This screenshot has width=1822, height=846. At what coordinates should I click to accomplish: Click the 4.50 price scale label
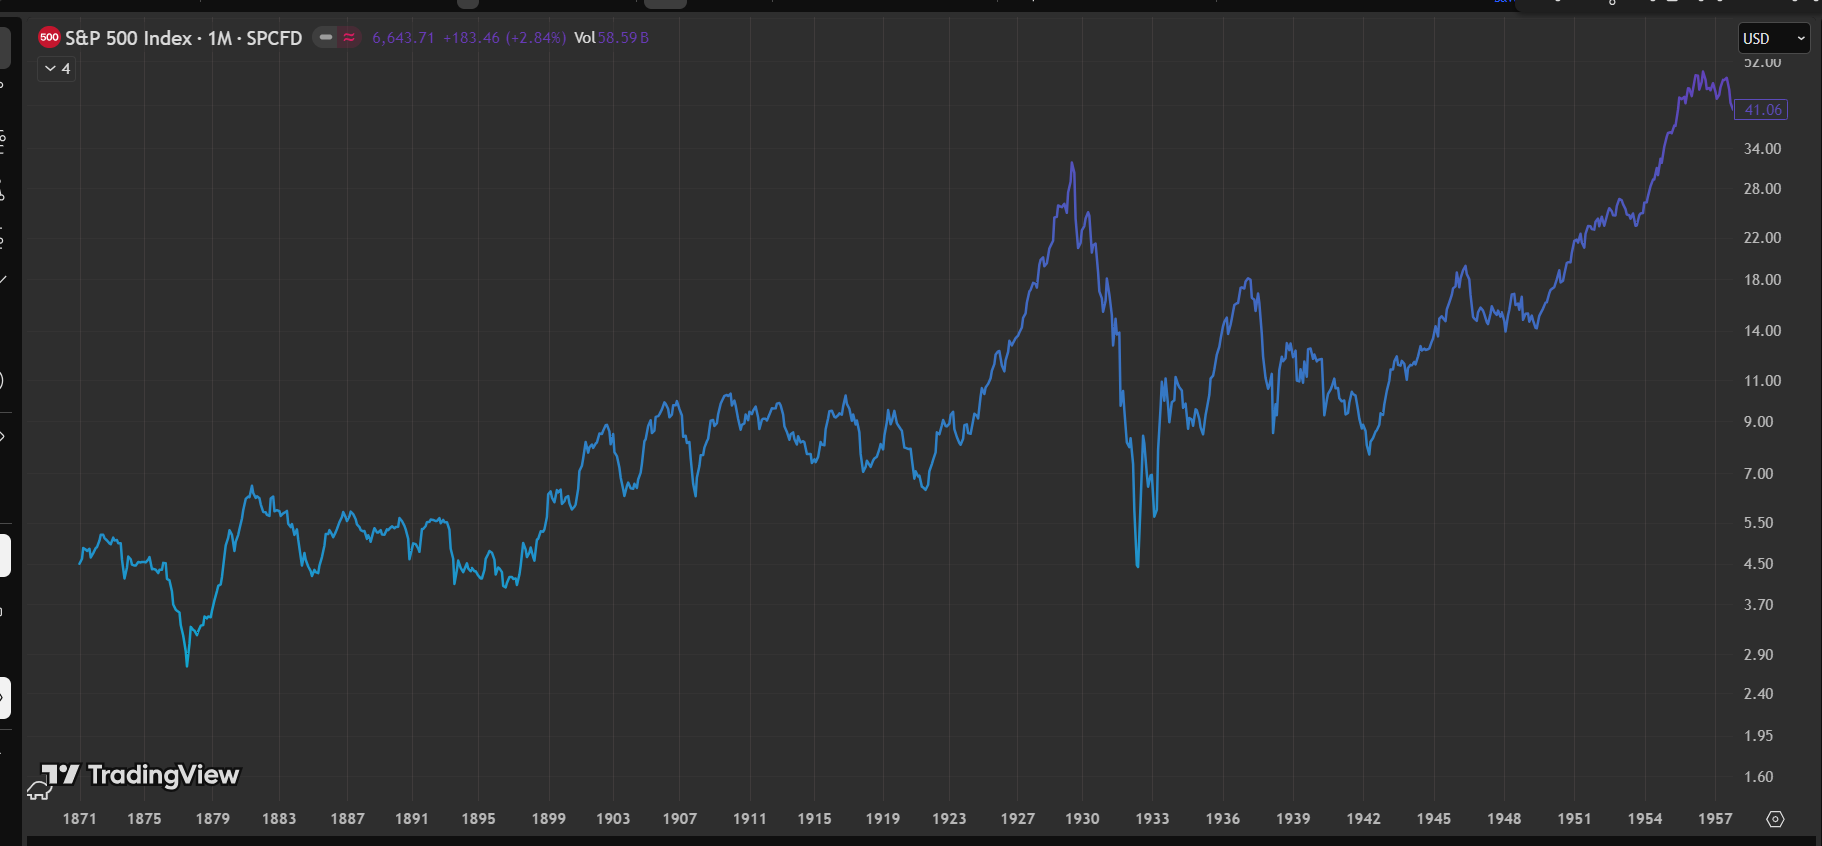point(1759,564)
